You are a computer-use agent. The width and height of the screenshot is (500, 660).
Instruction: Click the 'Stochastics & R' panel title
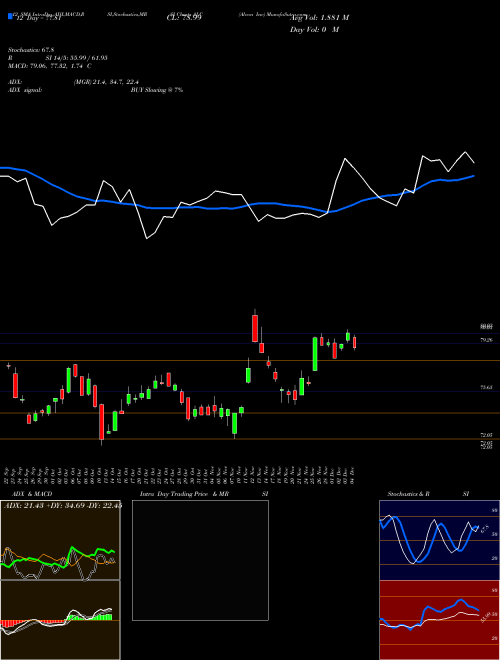pos(409,494)
